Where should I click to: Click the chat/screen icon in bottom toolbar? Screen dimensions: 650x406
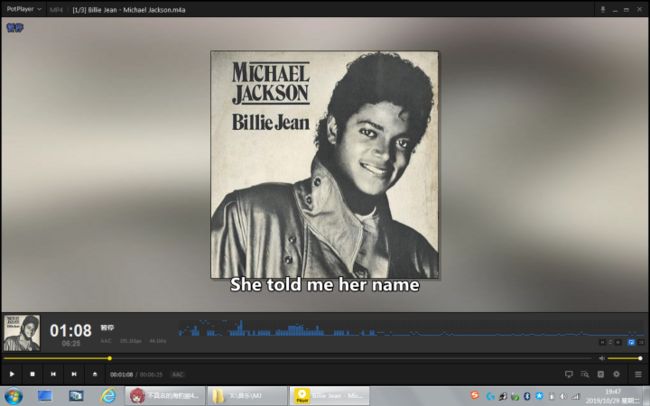click(569, 374)
